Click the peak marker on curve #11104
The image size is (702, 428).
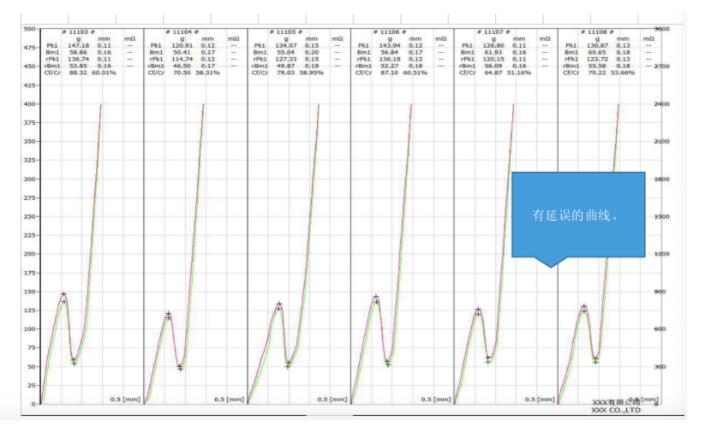[168, 315]
